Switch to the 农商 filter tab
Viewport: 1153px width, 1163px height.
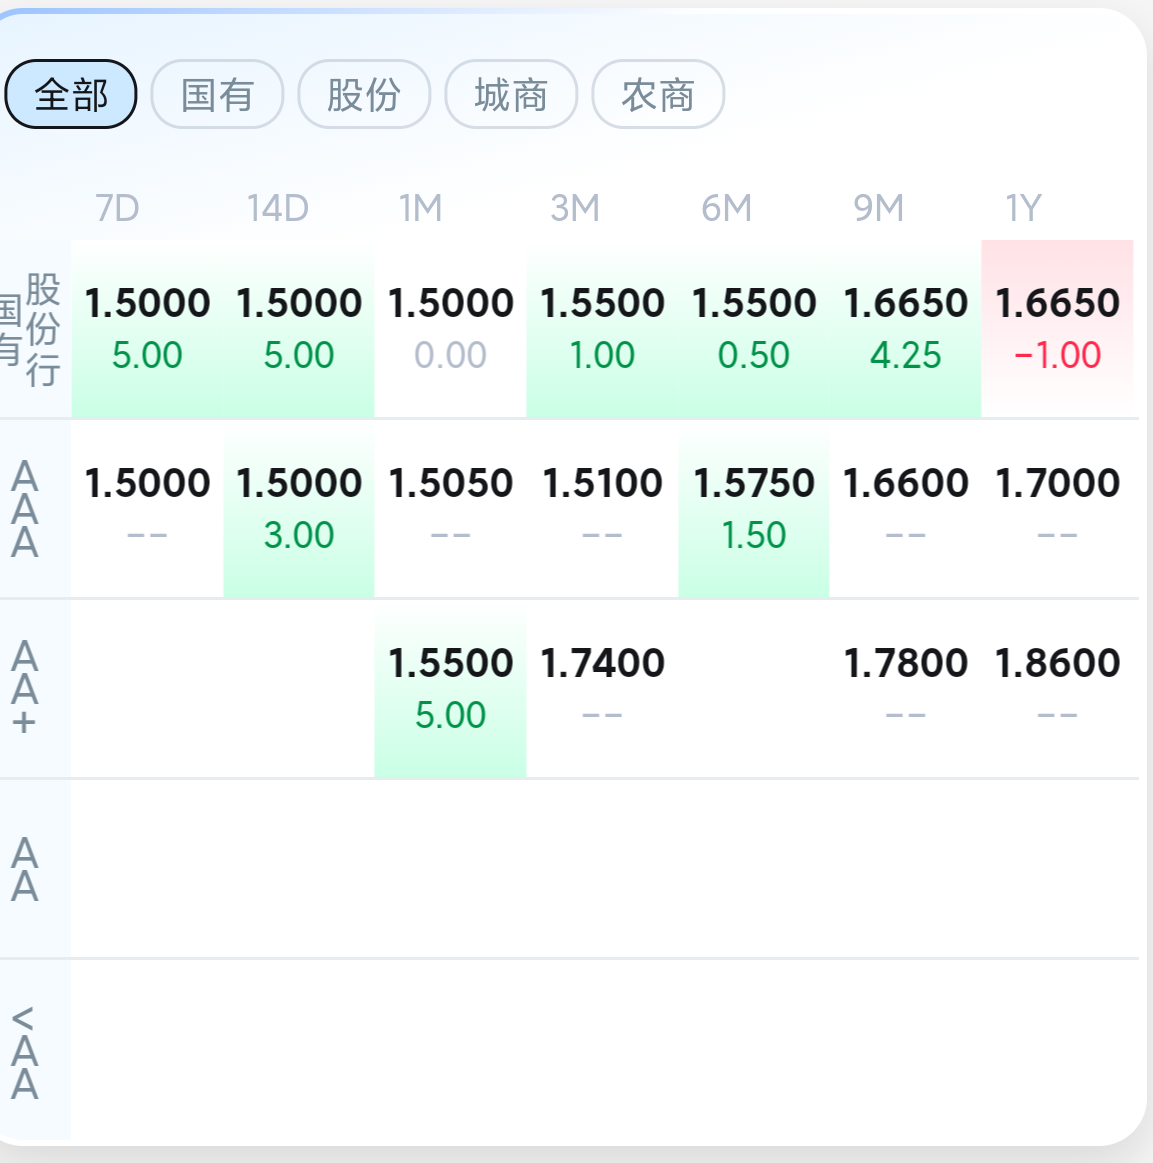[658, 94]
